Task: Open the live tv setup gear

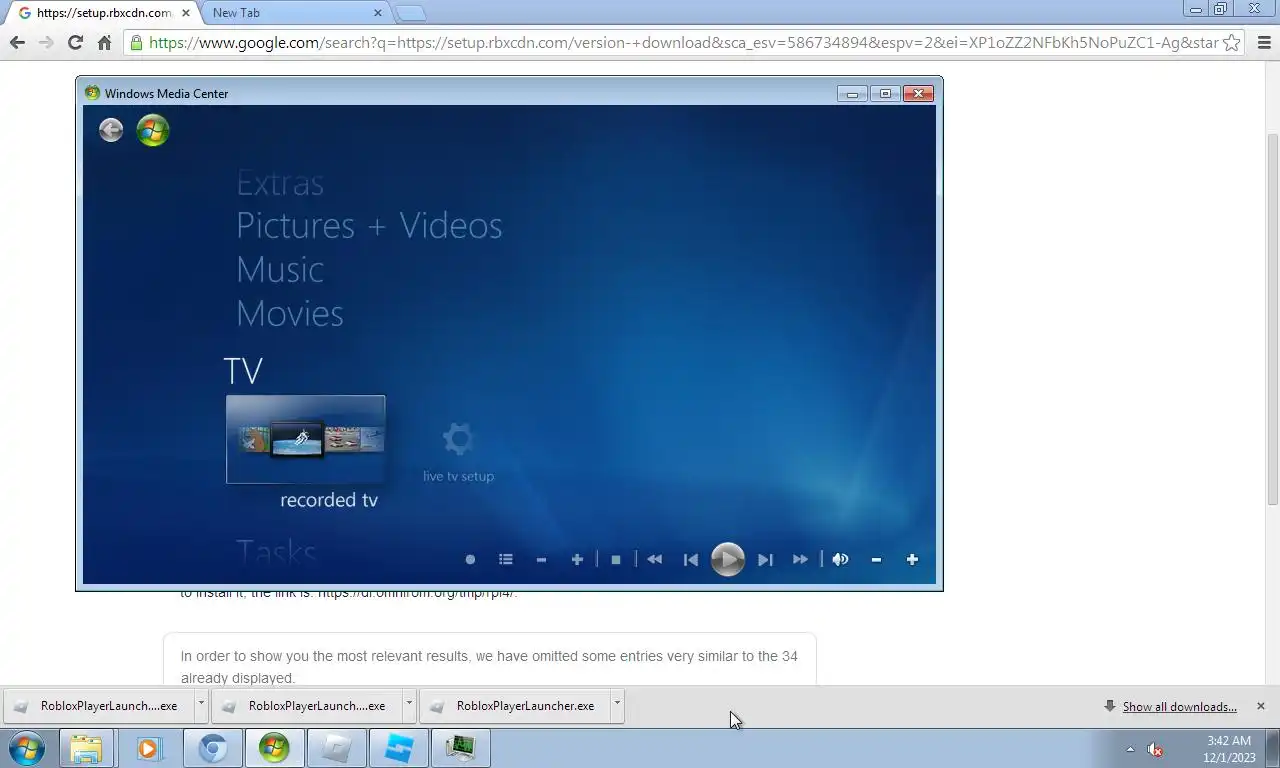Action: pos(458,439)
